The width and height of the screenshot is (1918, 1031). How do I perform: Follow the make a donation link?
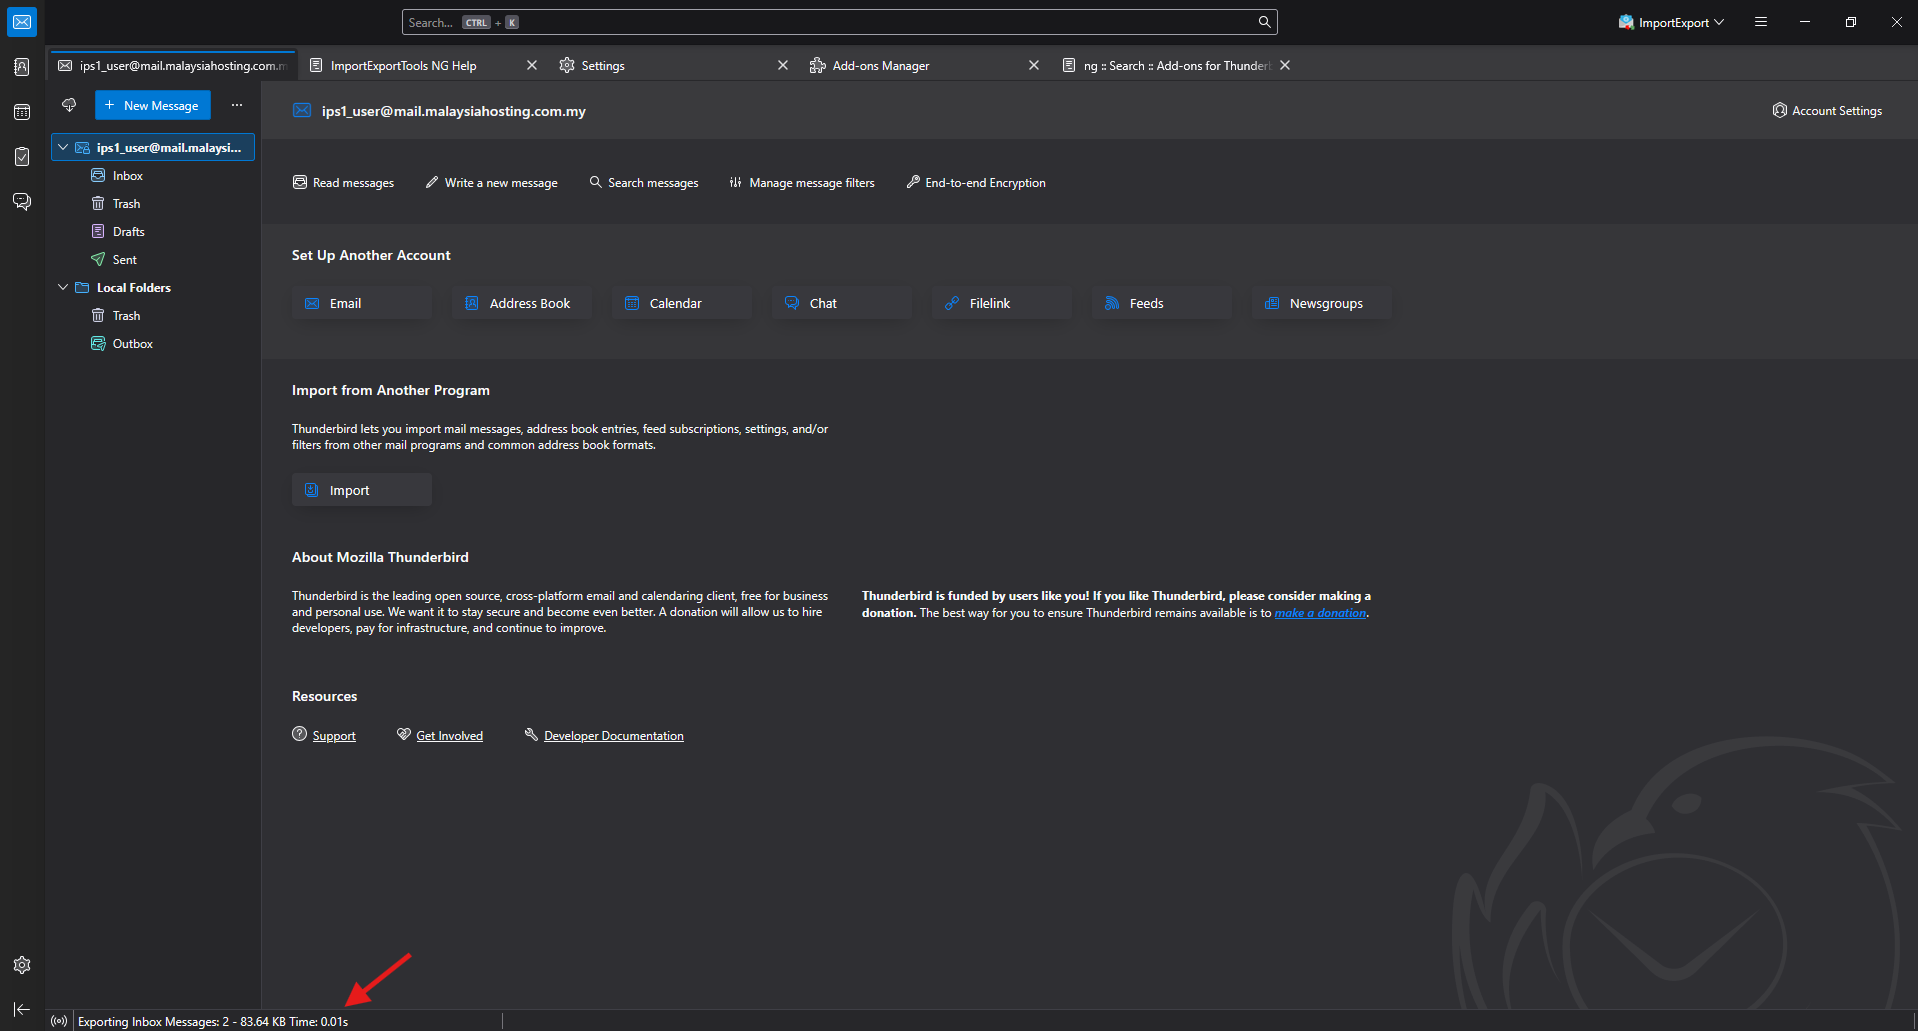point(1320,613)
